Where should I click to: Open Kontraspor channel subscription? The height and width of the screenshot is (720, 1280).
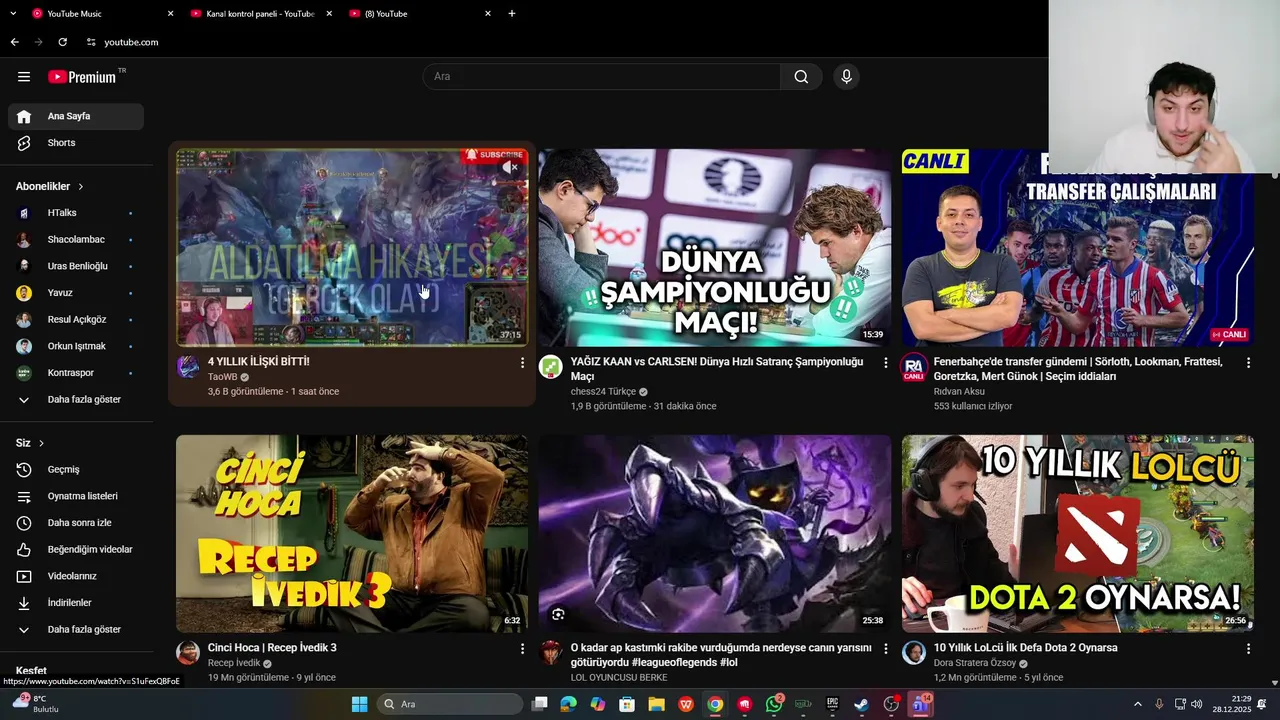point(76,373)
